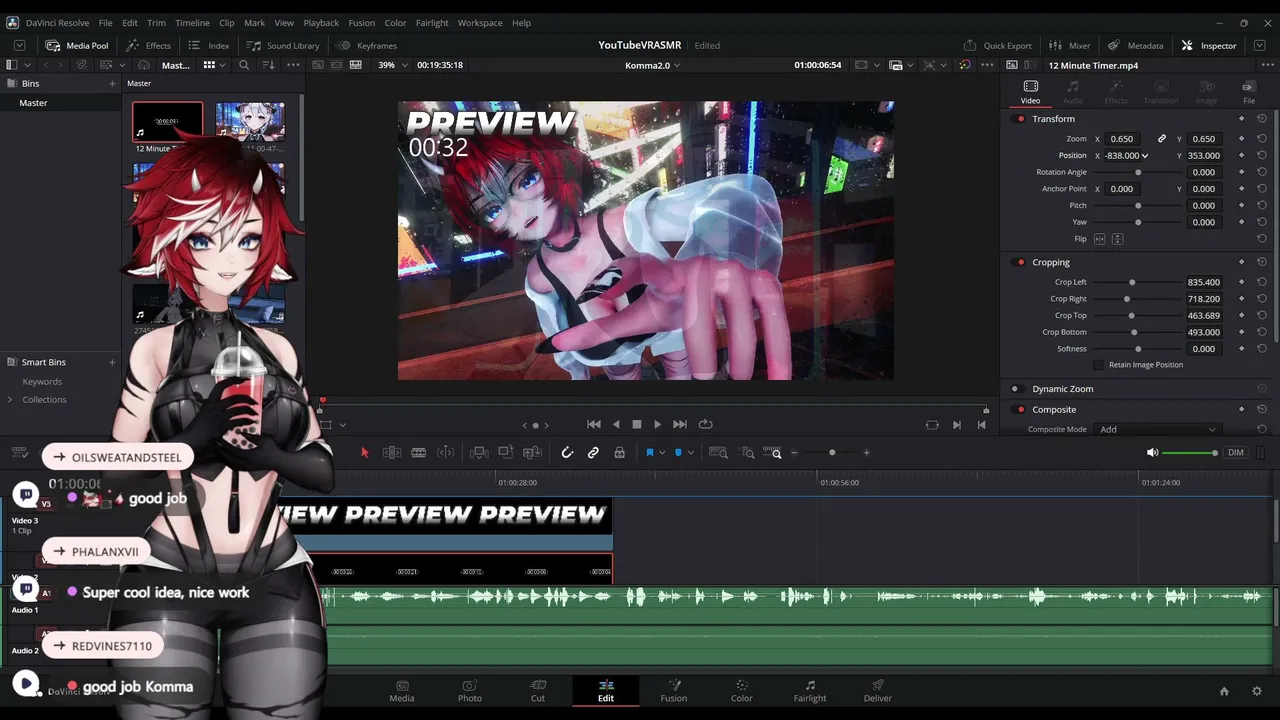Open the Playback menu

pos(321,22)
